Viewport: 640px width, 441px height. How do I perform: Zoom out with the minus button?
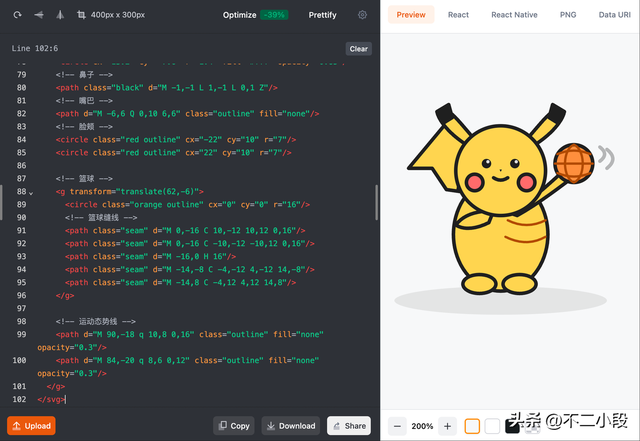[397, 426]
